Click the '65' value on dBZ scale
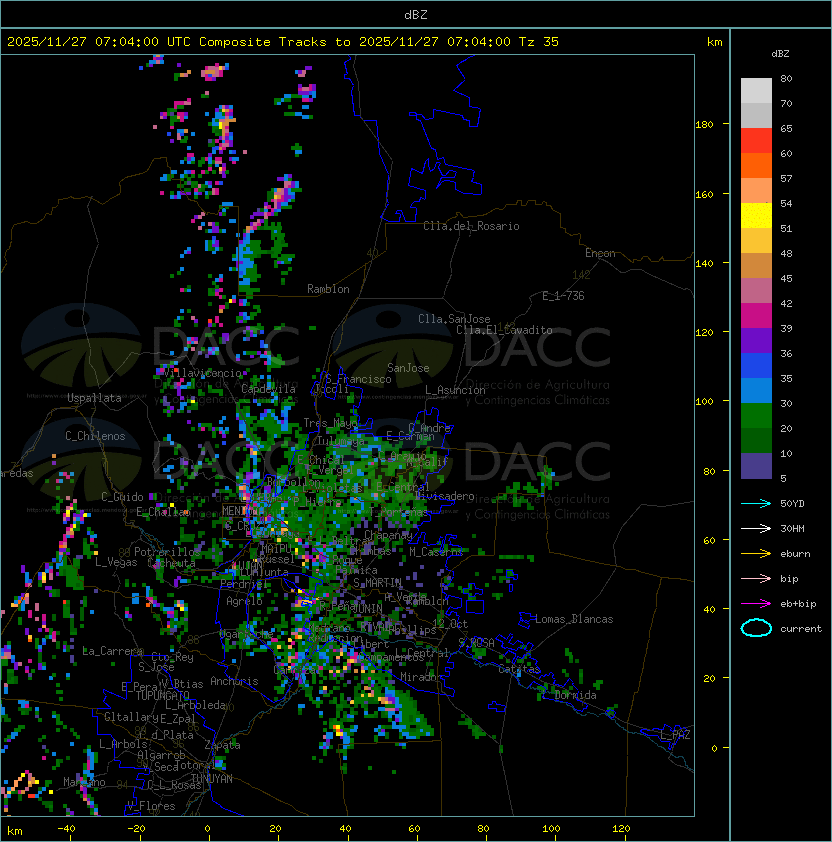The height and width of the screenshot is (842, 832). pos(786,128)
